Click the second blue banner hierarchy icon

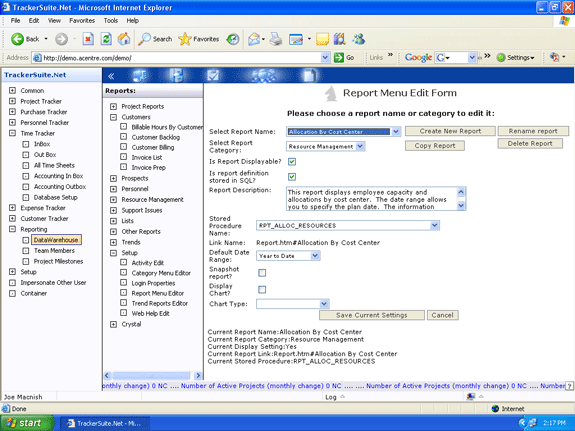[x=176, y=76]
